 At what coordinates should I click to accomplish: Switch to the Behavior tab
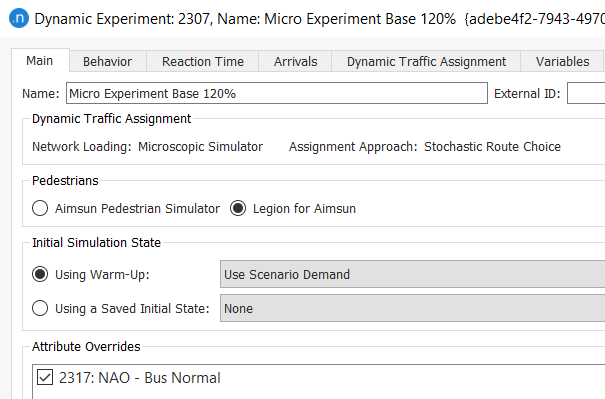[108, 62]
